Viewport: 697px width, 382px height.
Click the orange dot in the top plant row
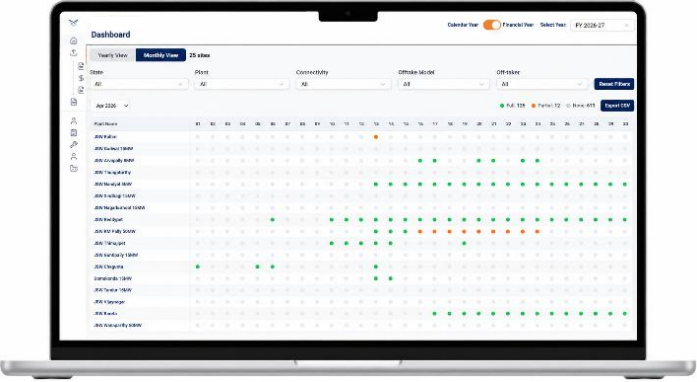coord(376,137)
